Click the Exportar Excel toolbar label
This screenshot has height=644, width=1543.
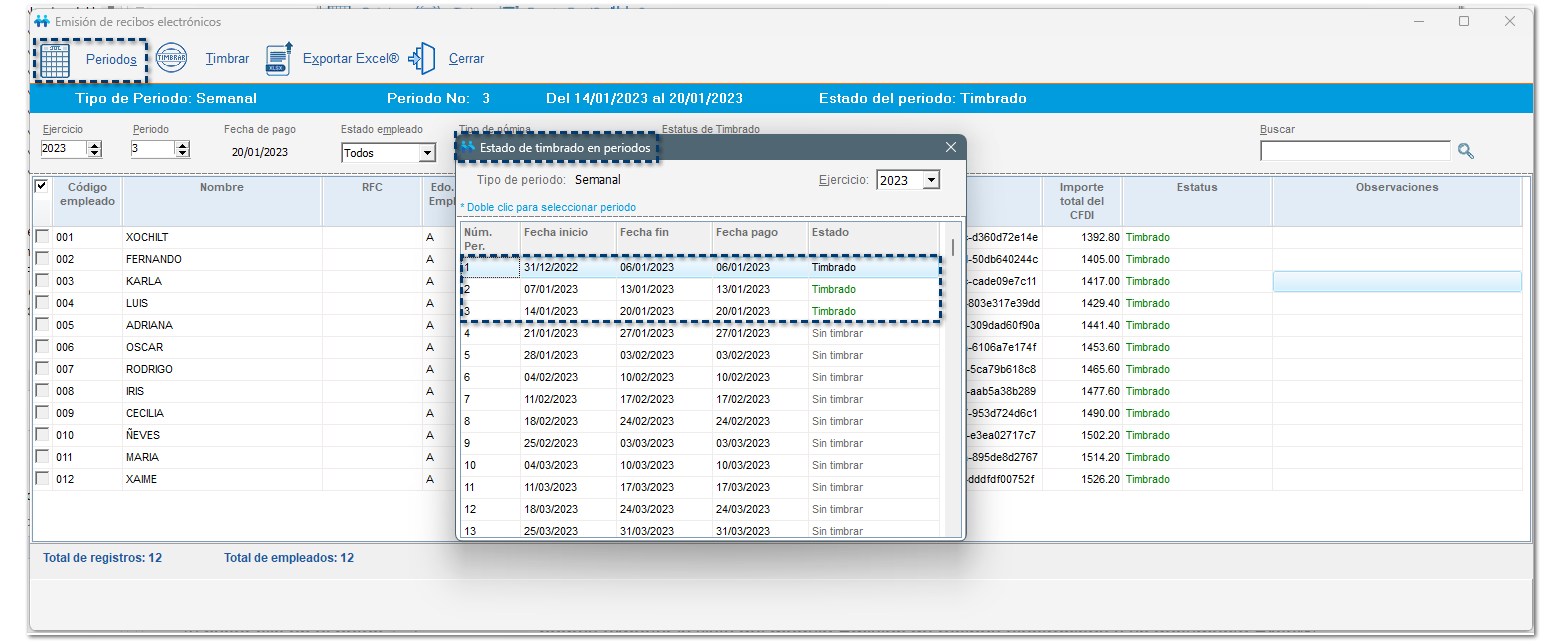coord(350,59)
